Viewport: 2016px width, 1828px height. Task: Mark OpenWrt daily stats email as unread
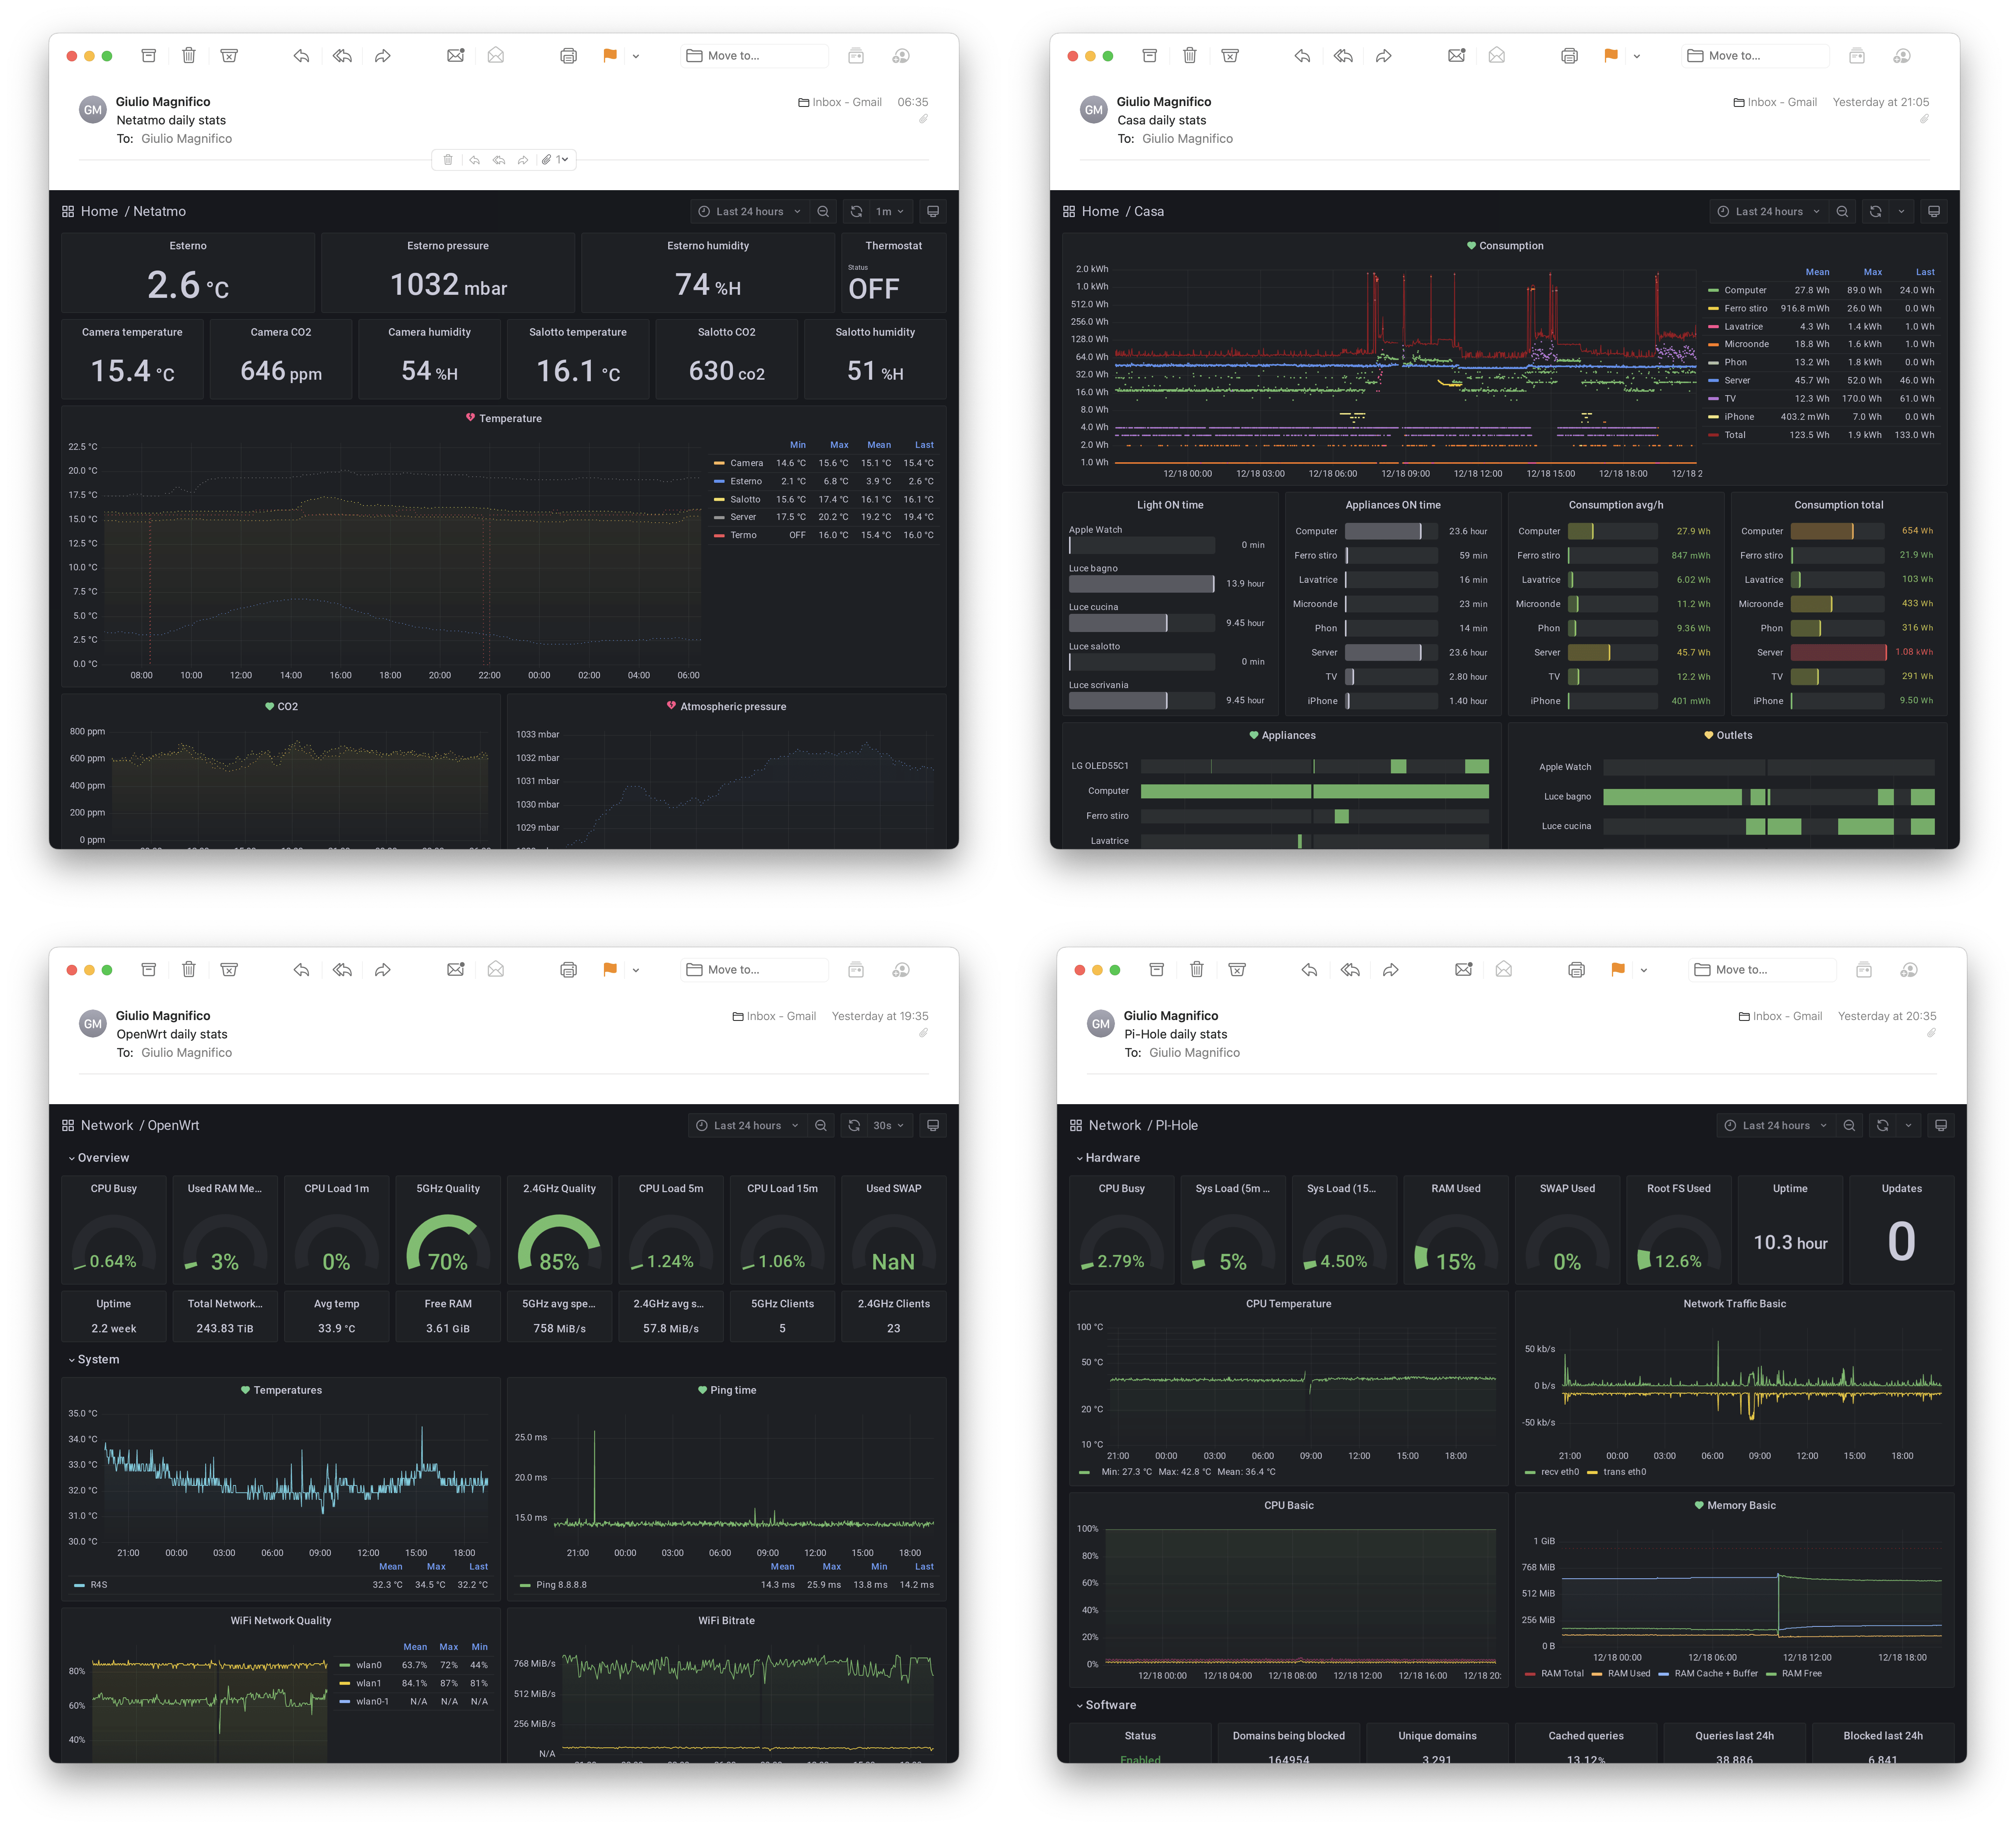coord(455,969)
